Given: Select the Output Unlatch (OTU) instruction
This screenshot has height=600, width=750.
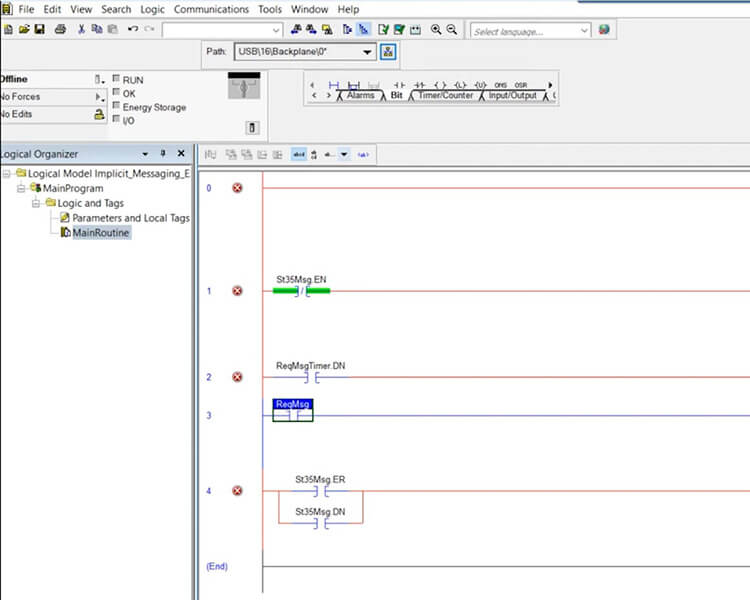Looking at the screenshot, I should coord(480,85).
